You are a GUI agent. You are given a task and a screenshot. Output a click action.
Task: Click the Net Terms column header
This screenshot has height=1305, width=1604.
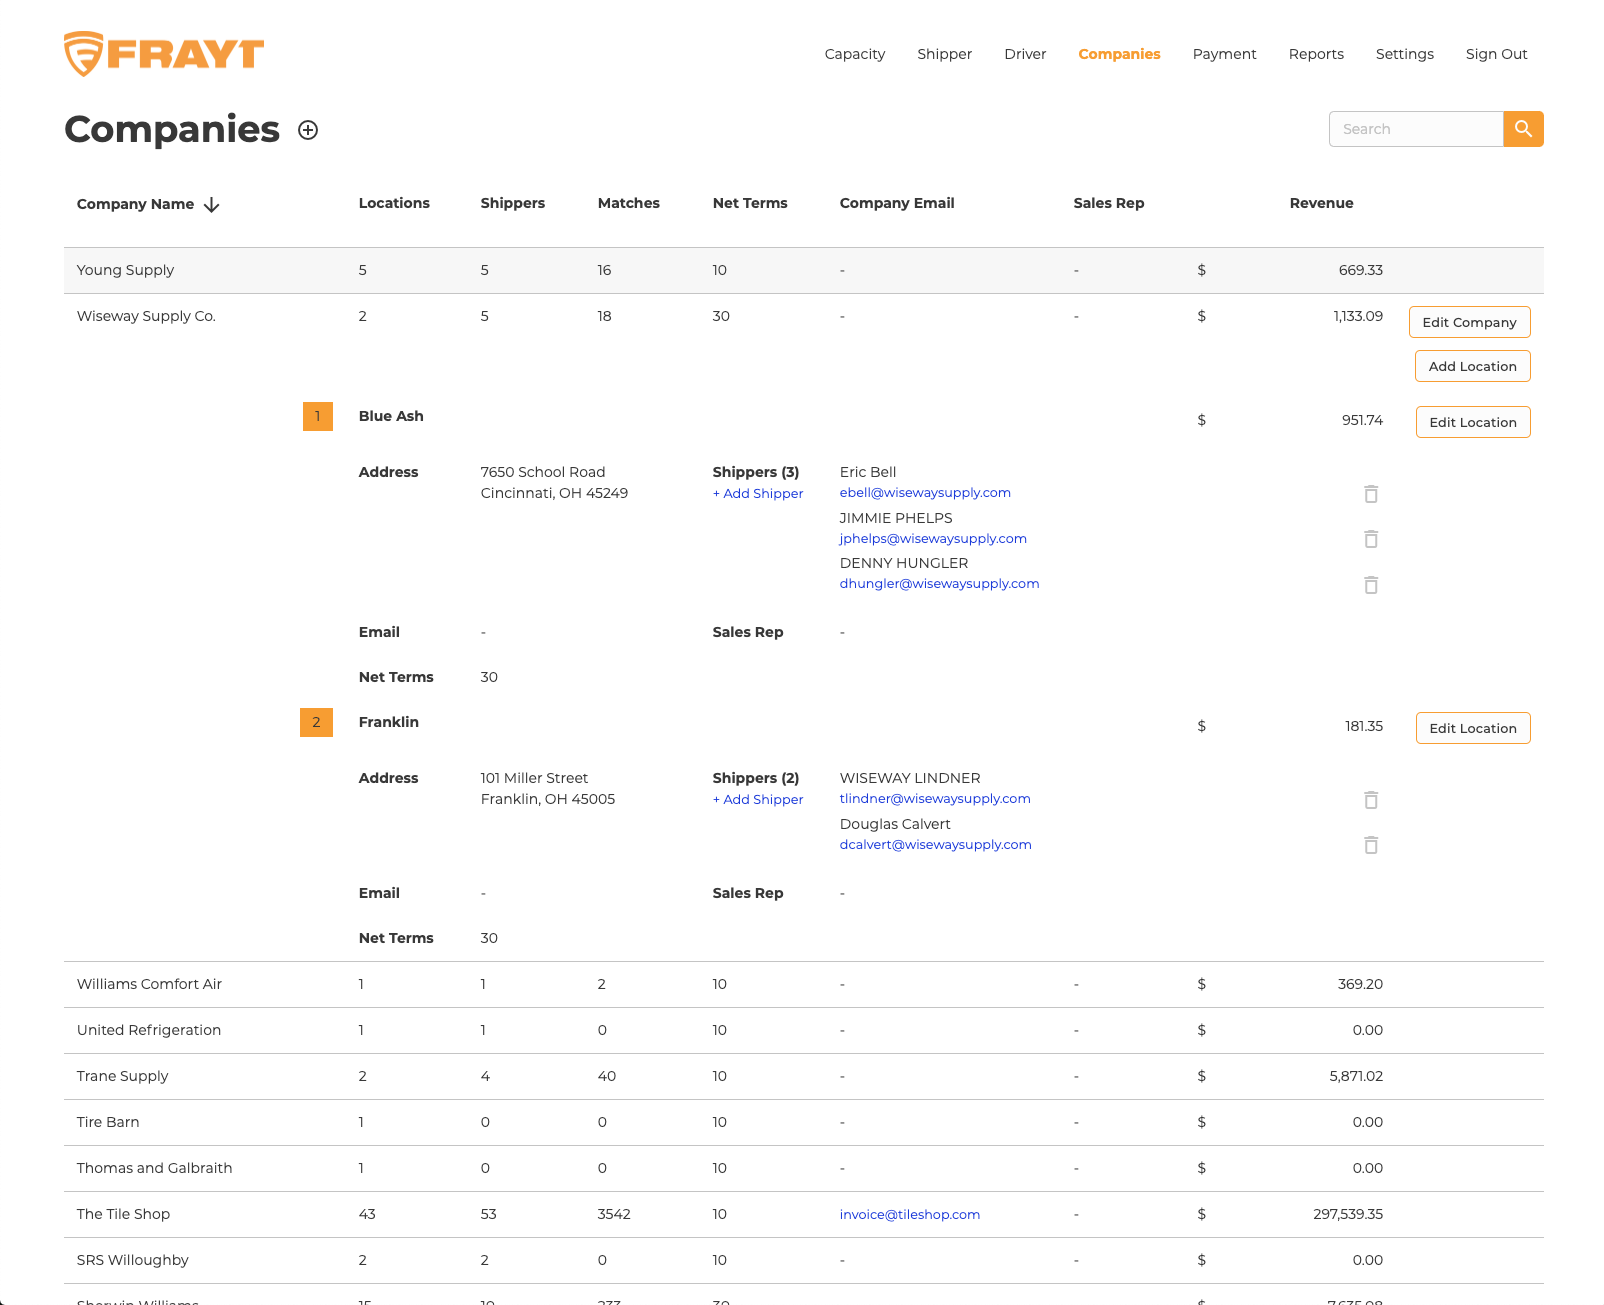750,203
